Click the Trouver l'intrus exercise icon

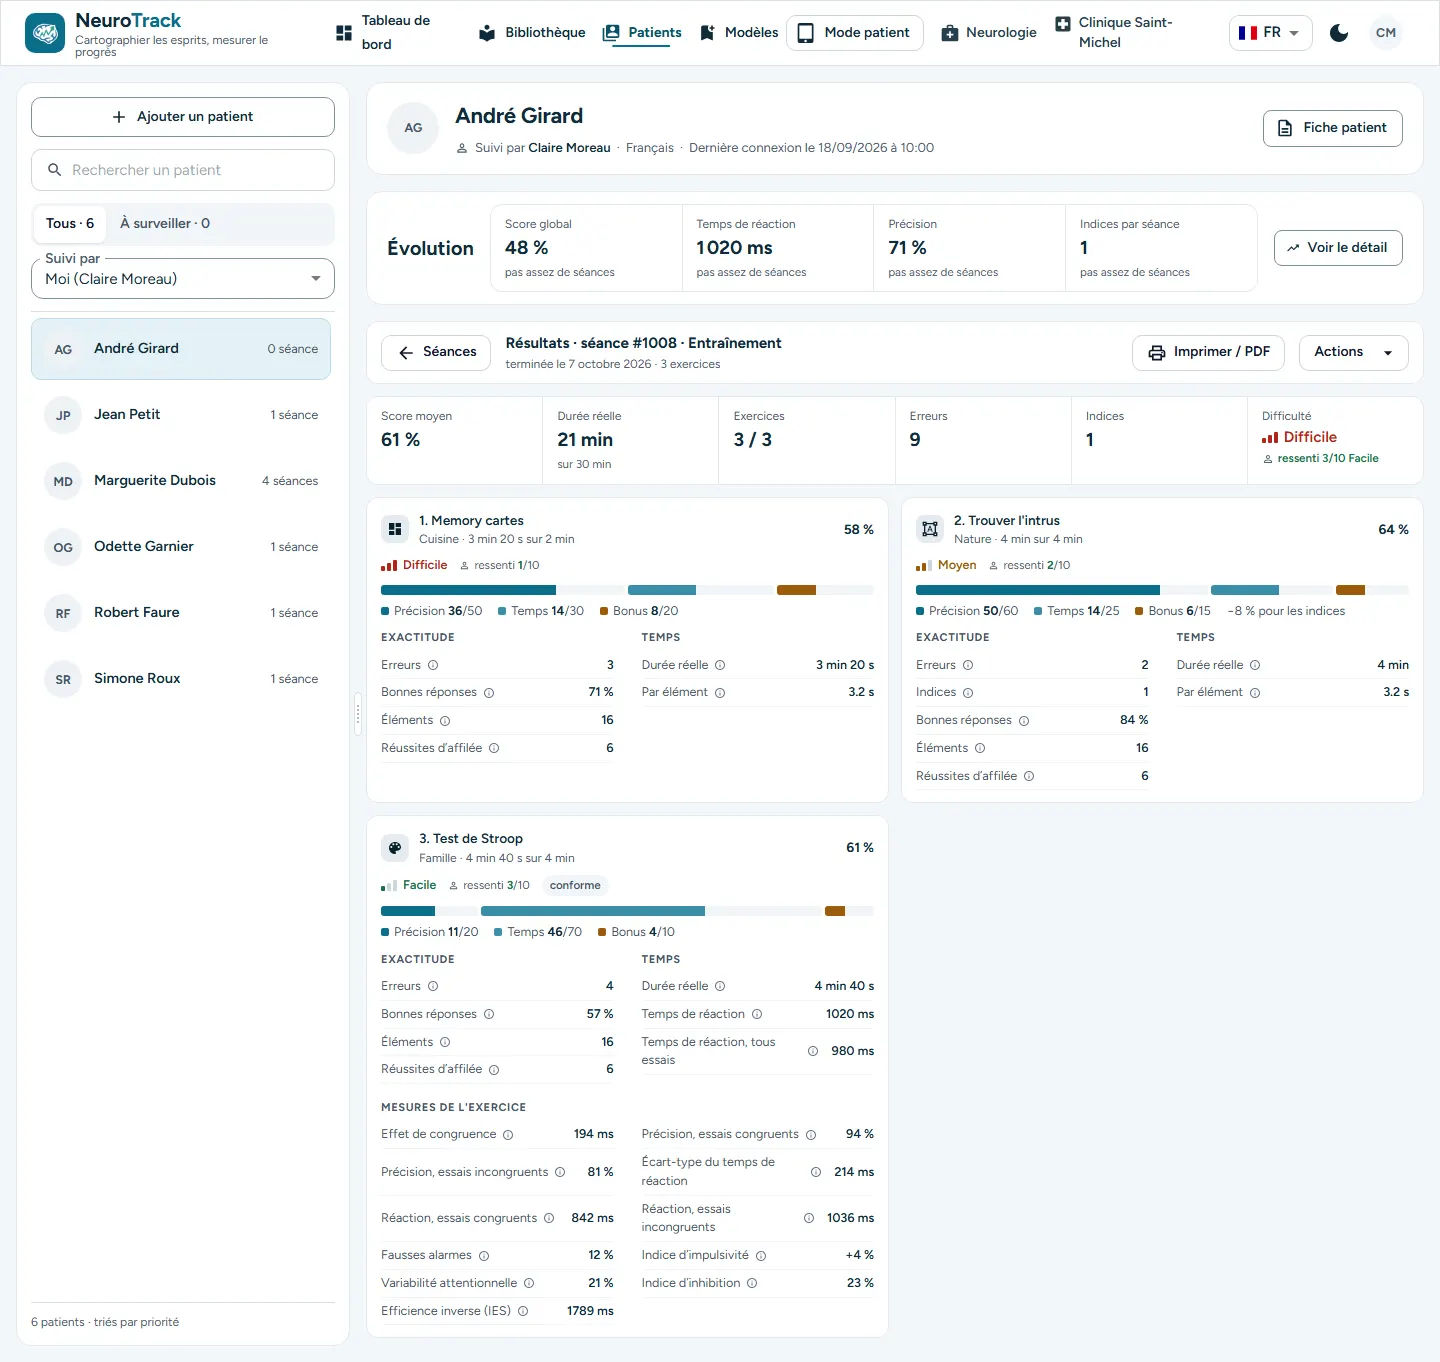(930, 529)
